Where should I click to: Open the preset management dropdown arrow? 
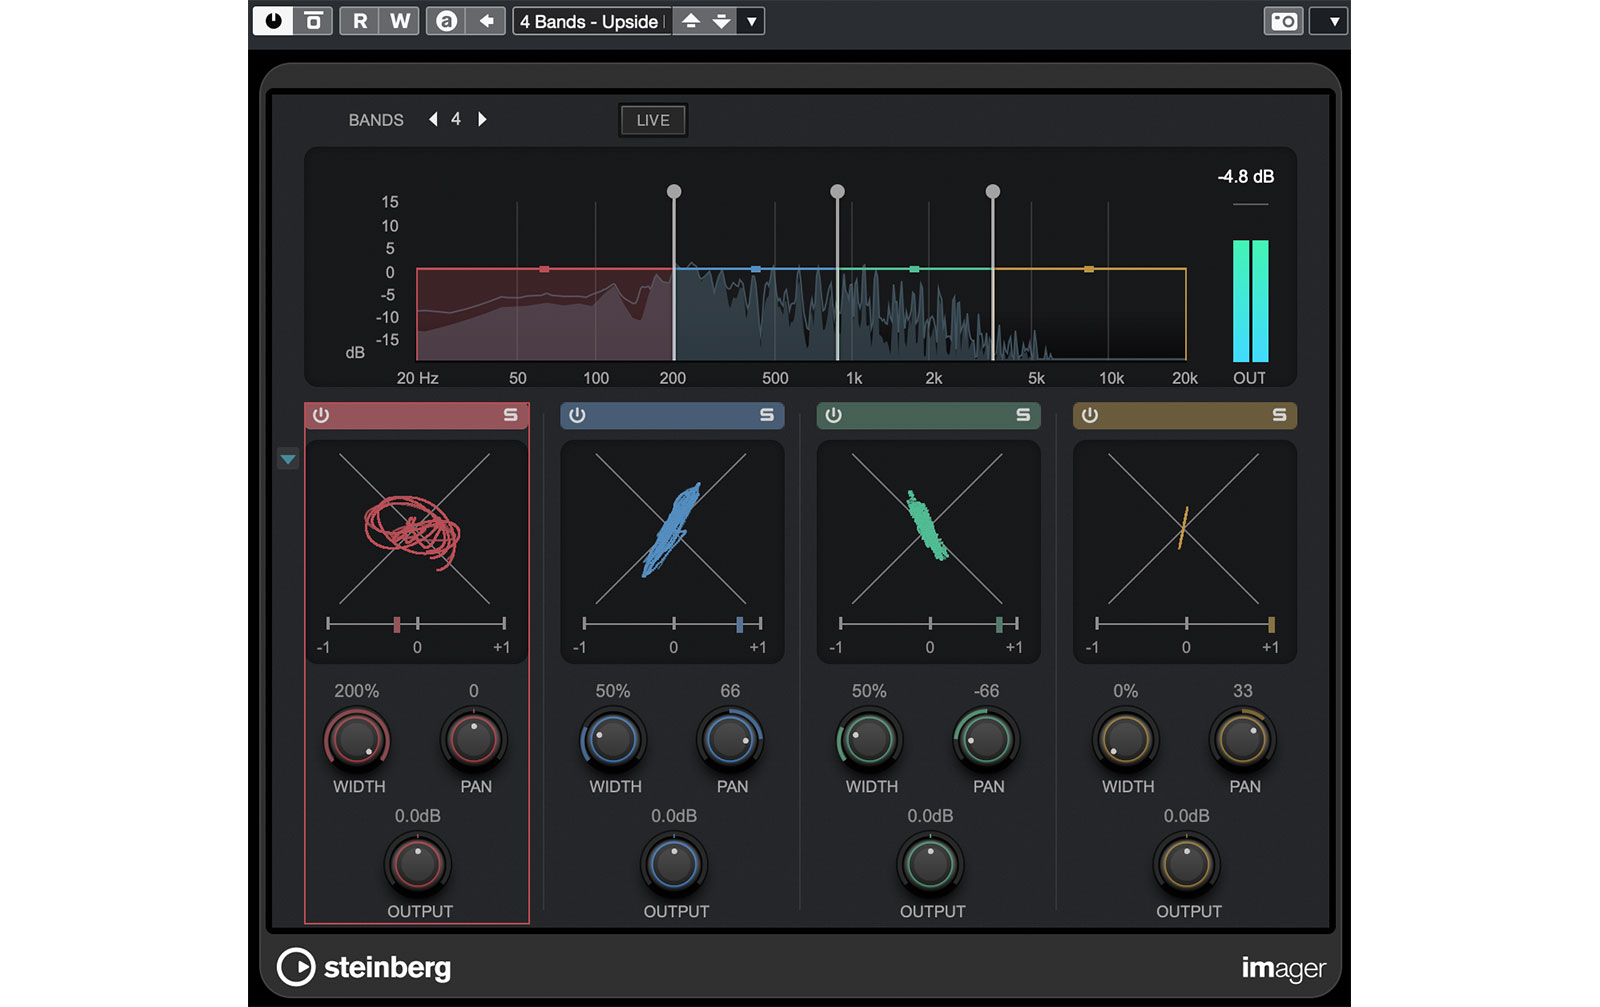click(751, 21)
